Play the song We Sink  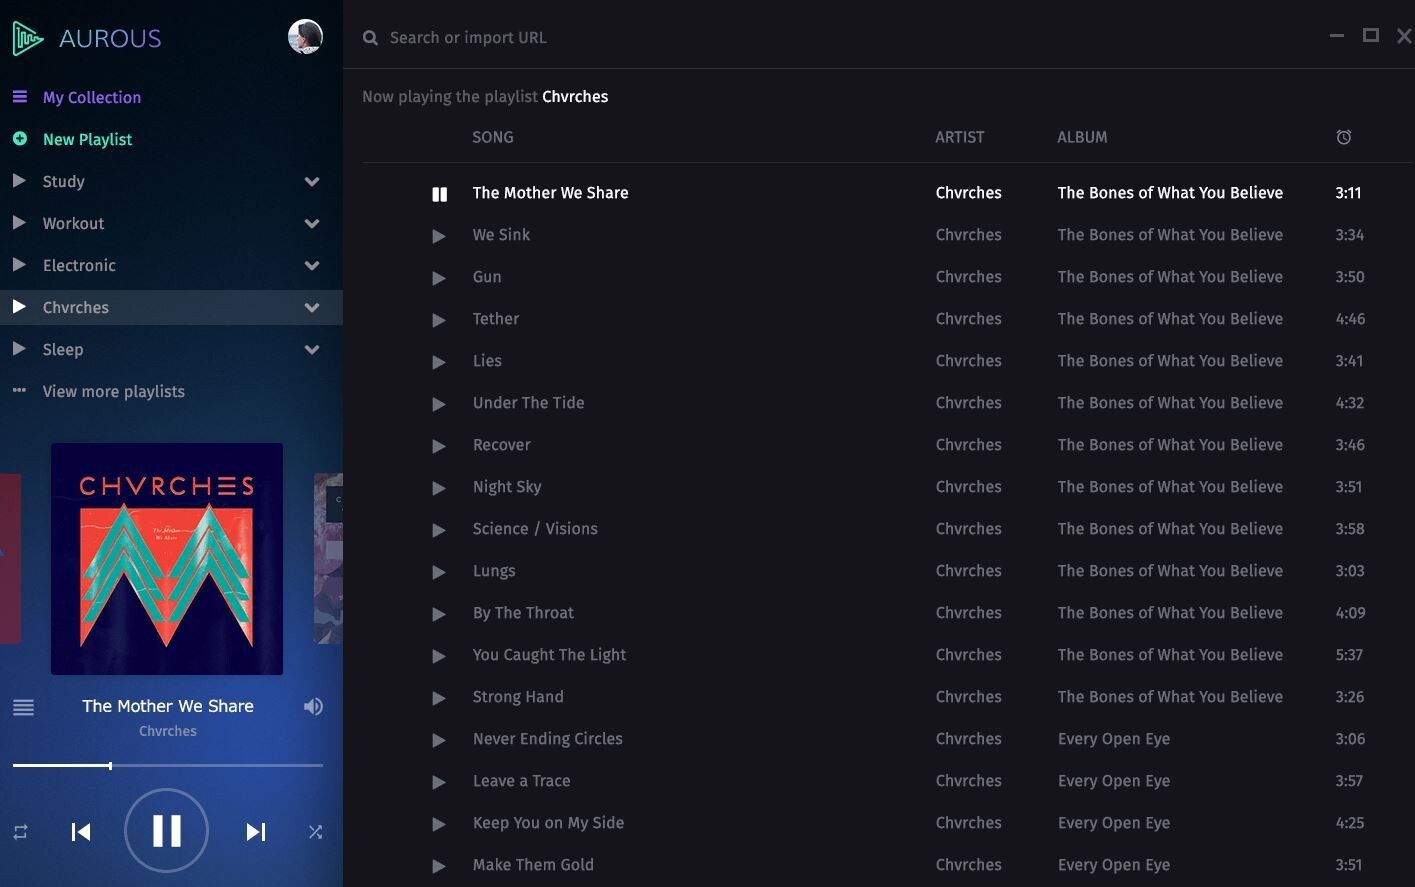pyautogui.click(x=439, y=236)
